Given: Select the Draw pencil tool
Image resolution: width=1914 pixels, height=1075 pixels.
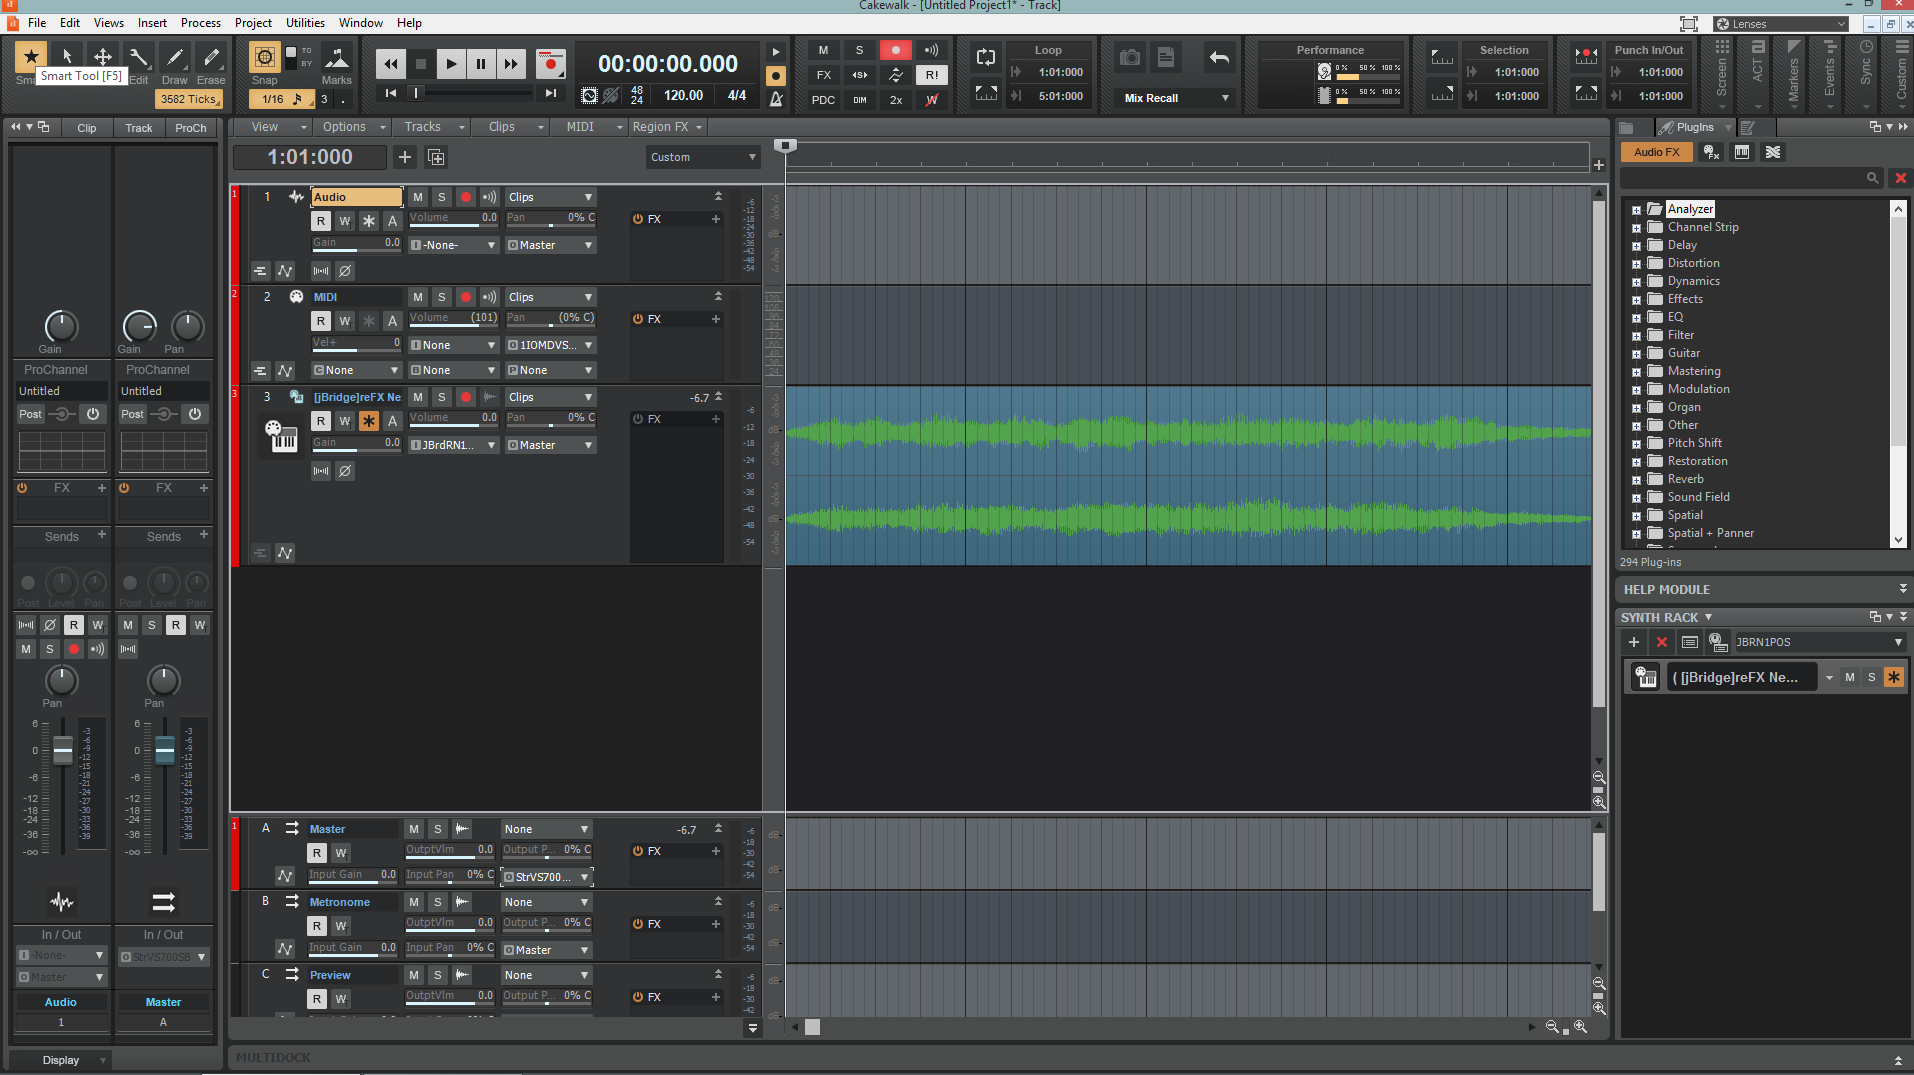Looking at the screenshot, I should click(x=174, y=57).
